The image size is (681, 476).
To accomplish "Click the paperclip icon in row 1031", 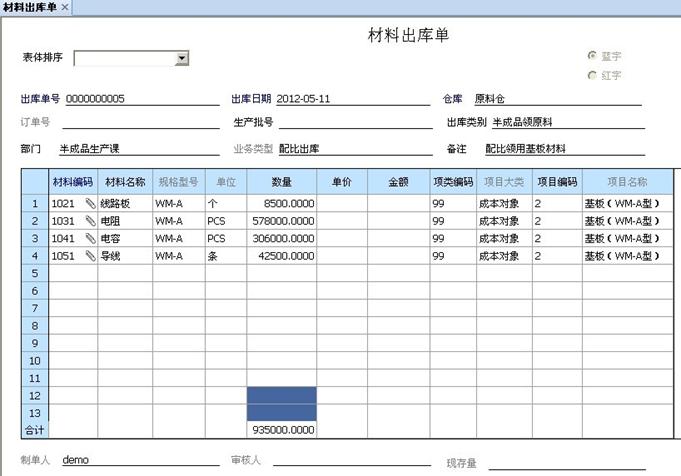I will (90, 221).
